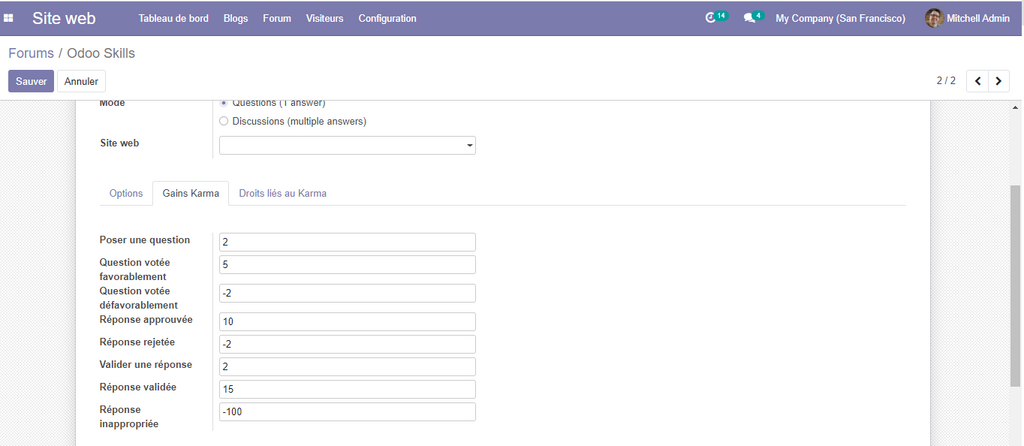
Task: Click the Sauver button
Action: coord(31,81)
